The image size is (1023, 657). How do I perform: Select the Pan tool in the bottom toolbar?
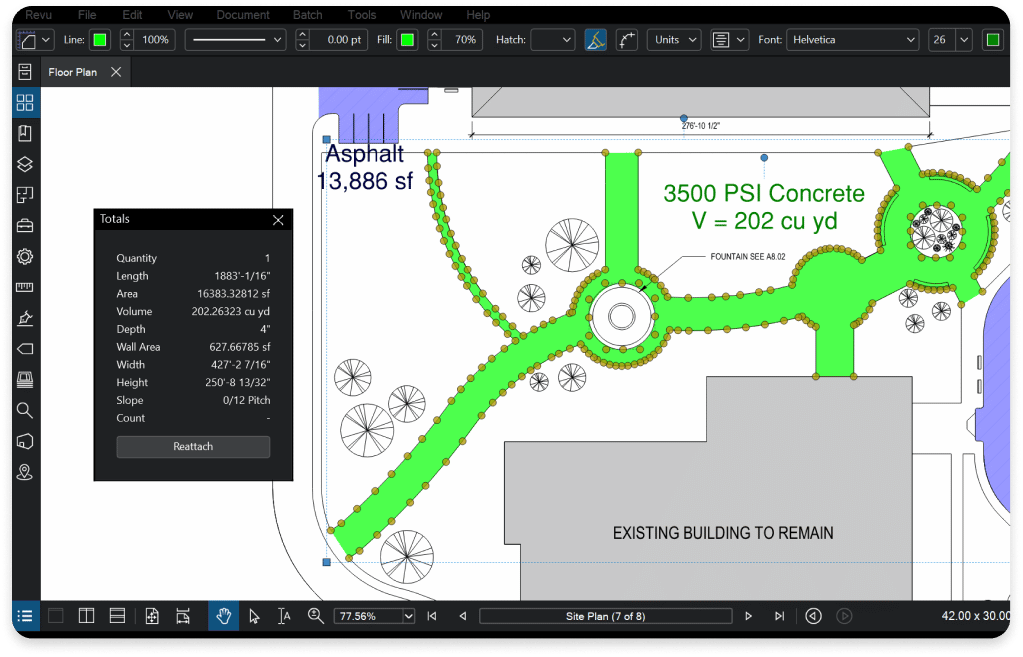222,615
